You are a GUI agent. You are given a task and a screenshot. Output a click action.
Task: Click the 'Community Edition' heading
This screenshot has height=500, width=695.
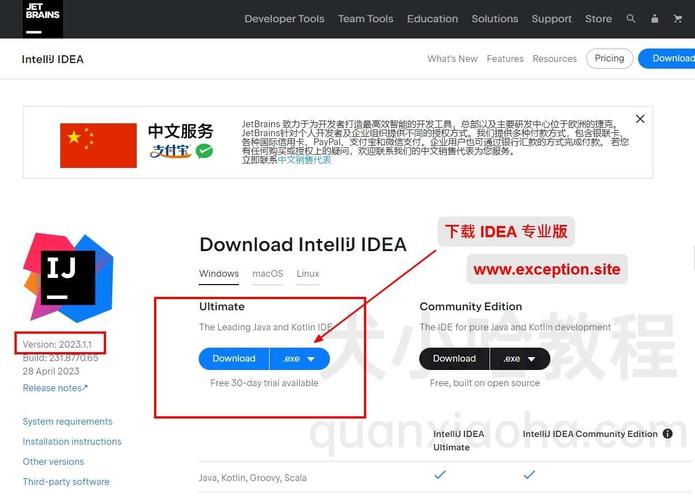click(471, 306)
